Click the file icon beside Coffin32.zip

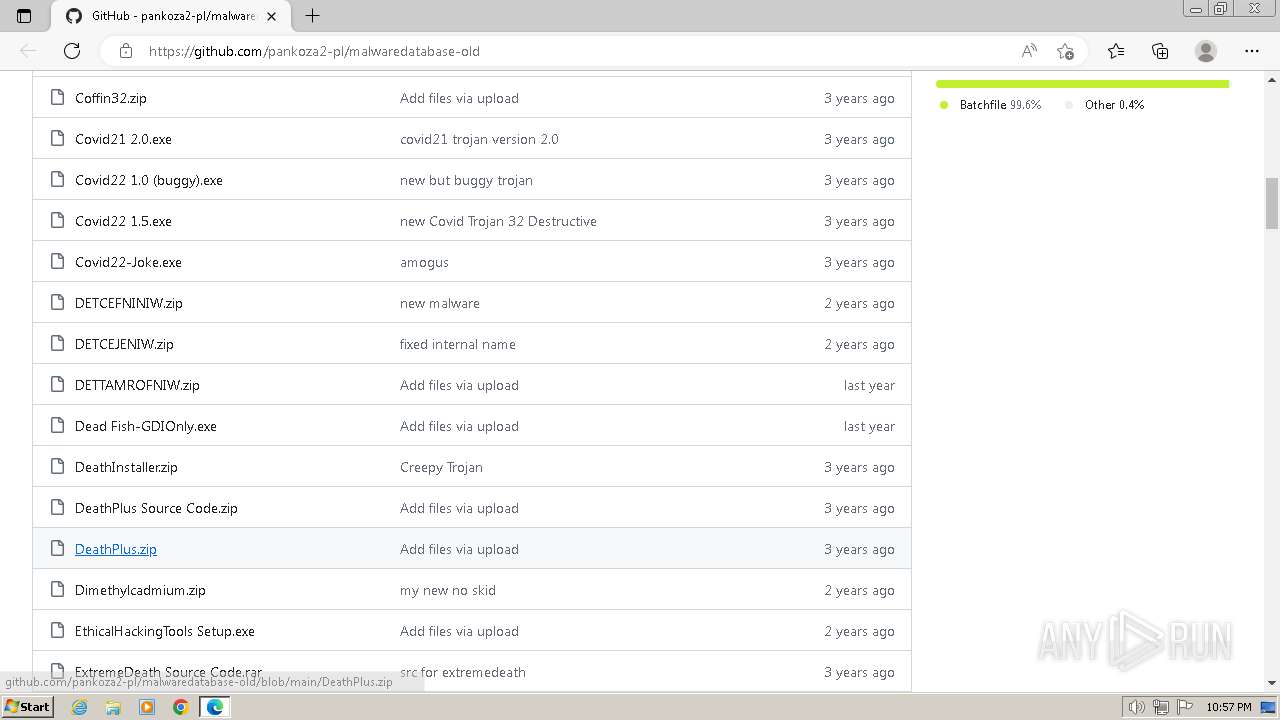pyautogui.click(x=57, y=98)
